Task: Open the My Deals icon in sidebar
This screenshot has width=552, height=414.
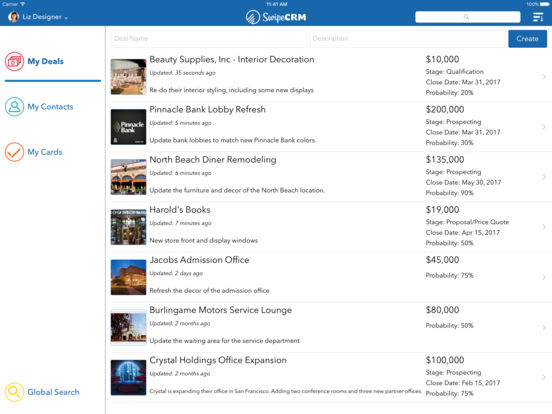Action: (14, 61)
